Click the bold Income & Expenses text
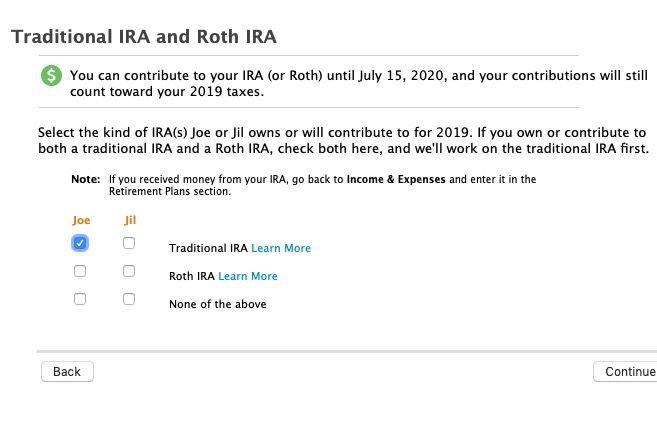Screen dimensions: 657x429 (396, 179)
